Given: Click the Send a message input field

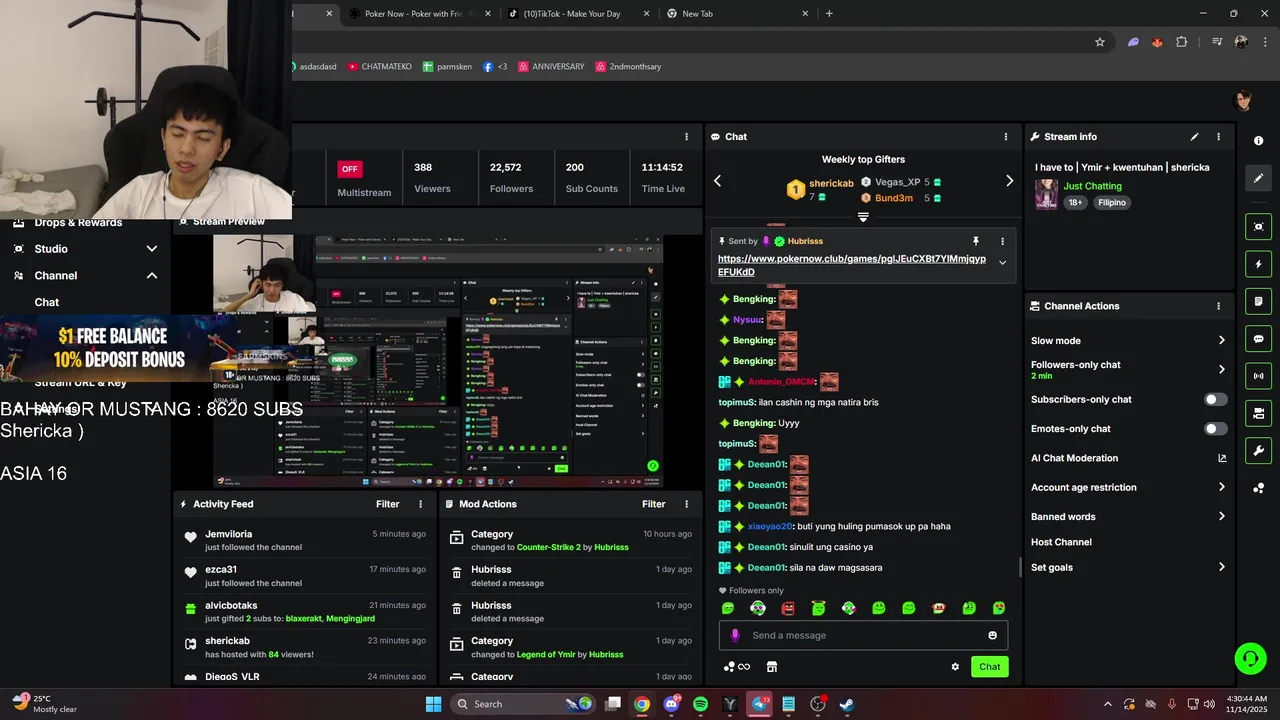Looking at the screenshot, I should point(863,635).
